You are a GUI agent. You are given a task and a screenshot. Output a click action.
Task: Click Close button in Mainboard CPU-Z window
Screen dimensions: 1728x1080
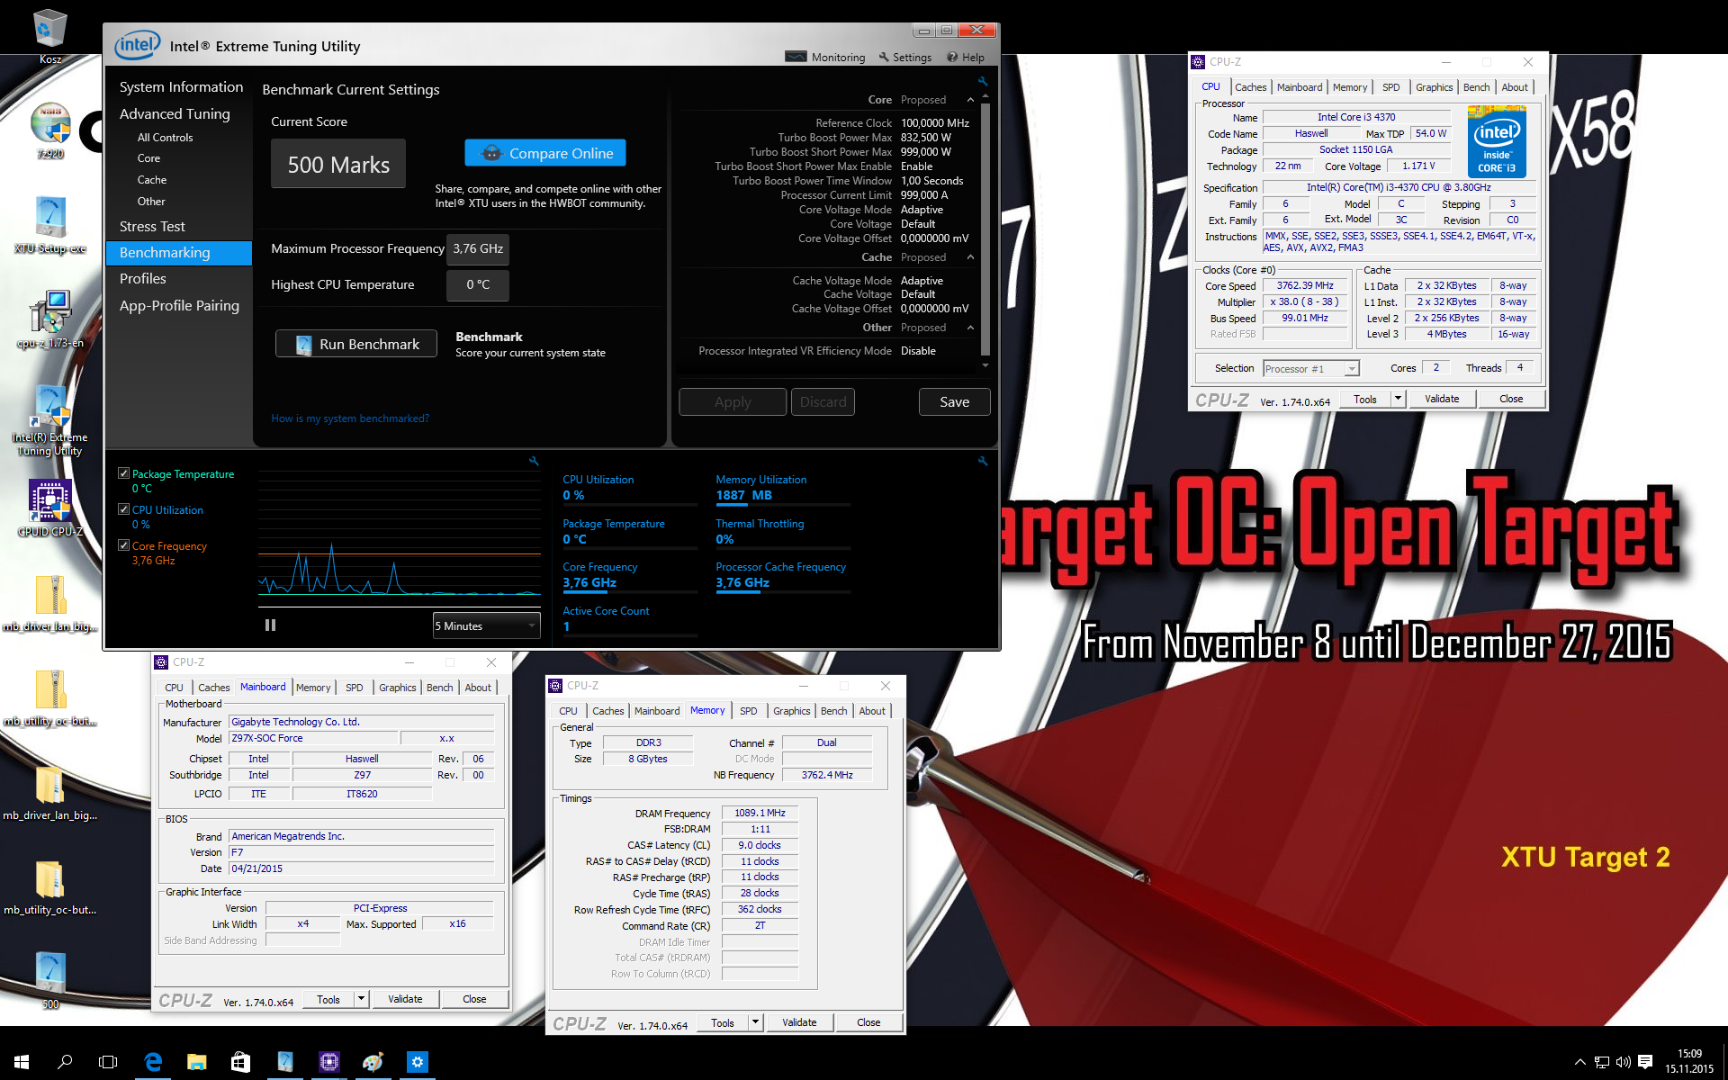[474, 999]
